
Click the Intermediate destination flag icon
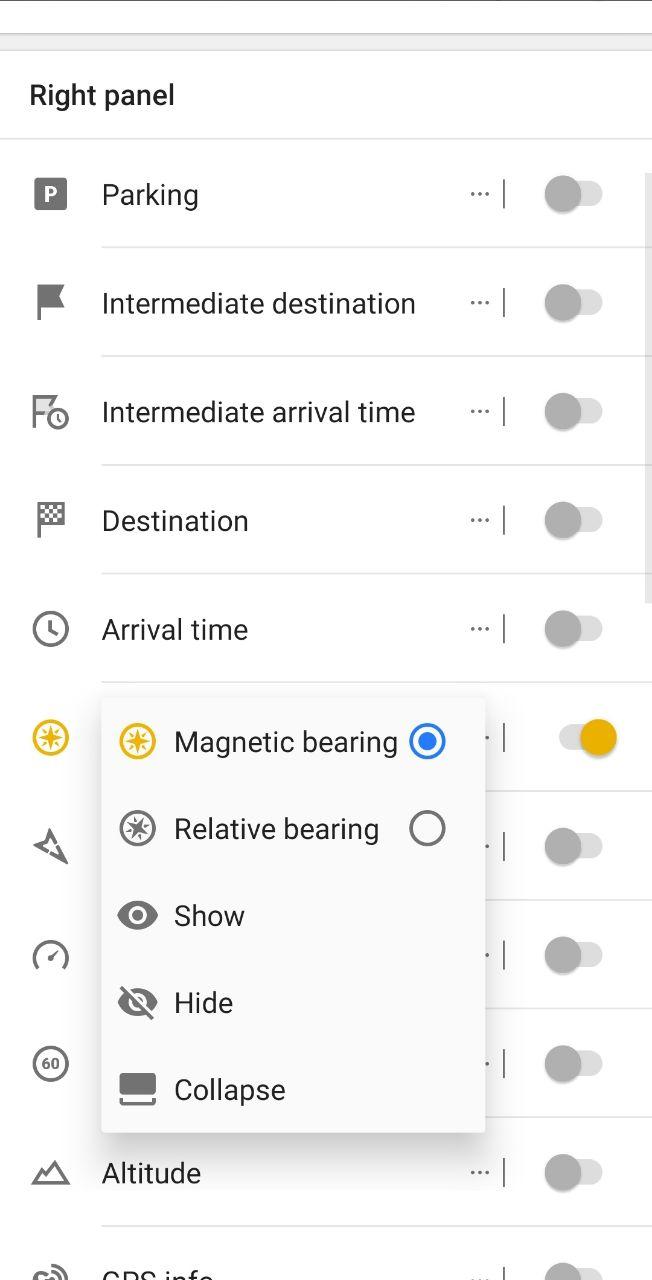(x=50, y=302)
